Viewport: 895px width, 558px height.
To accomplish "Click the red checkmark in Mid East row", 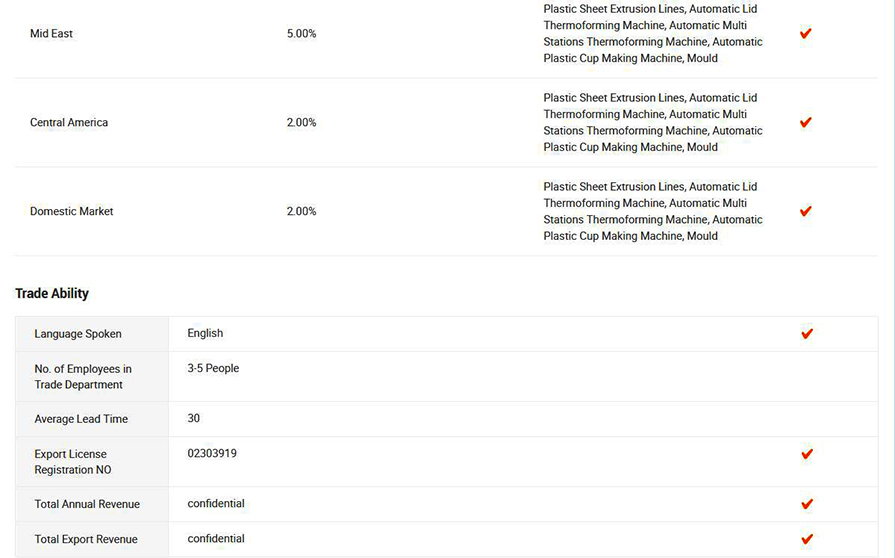I will tap(805, 34).
